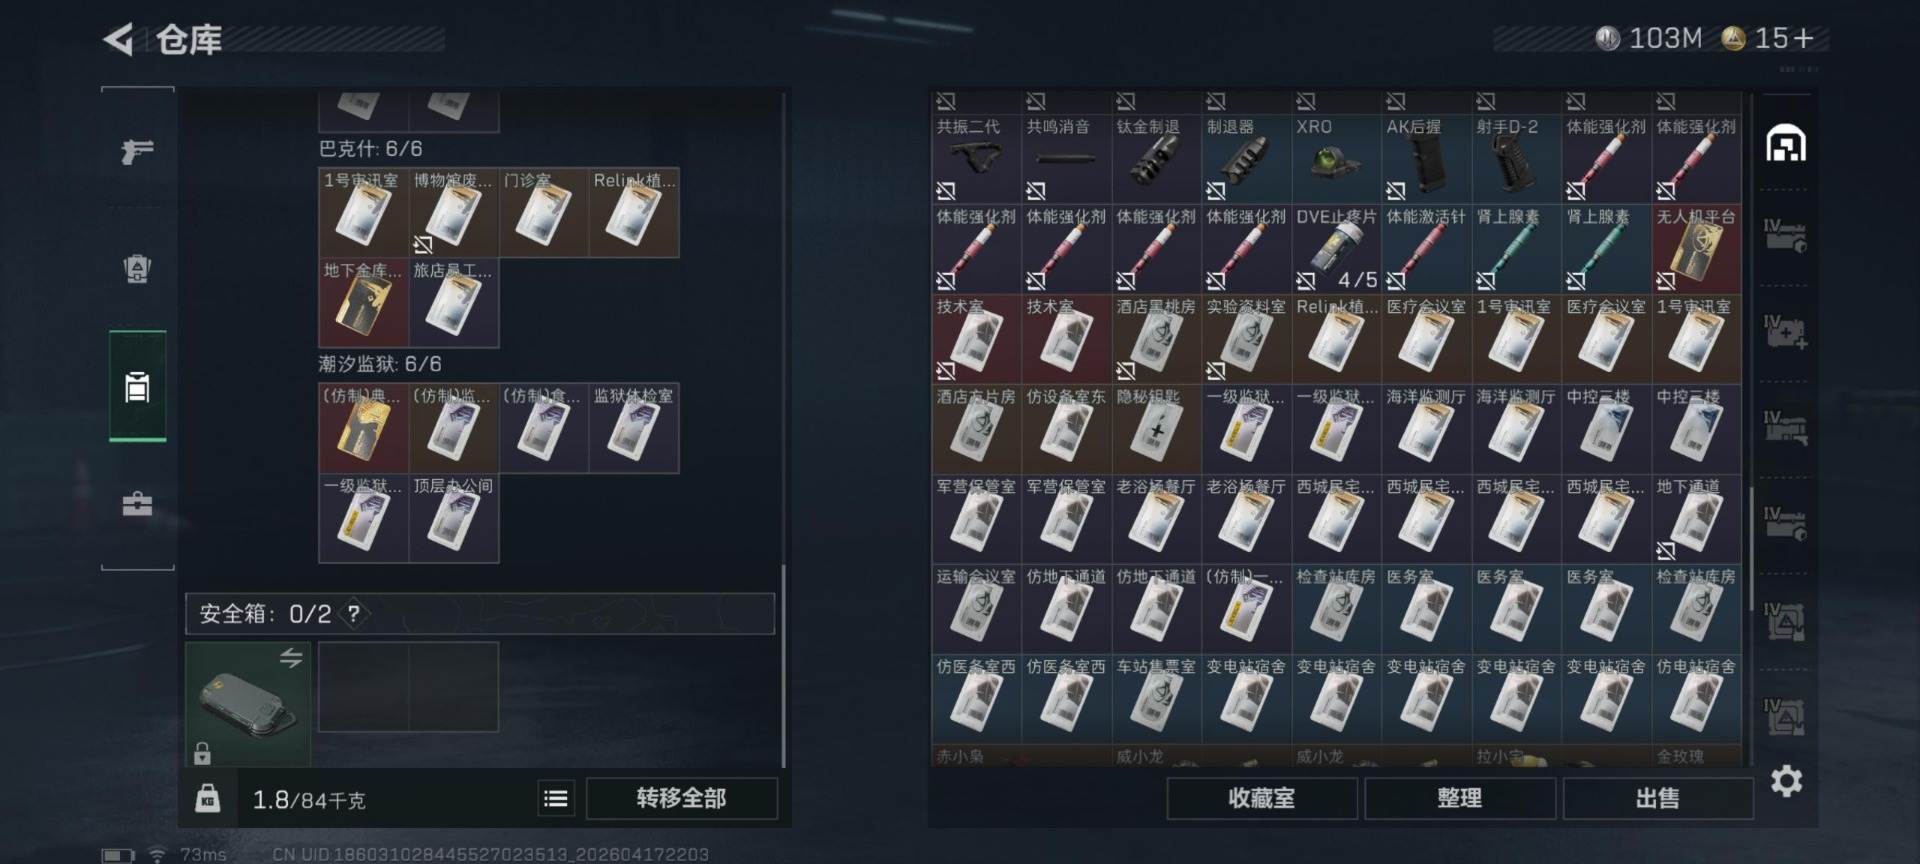This screenshot has width=1920, height=864.
Task: Select the XRO sight item
Action: click(x=1336, y=159)
